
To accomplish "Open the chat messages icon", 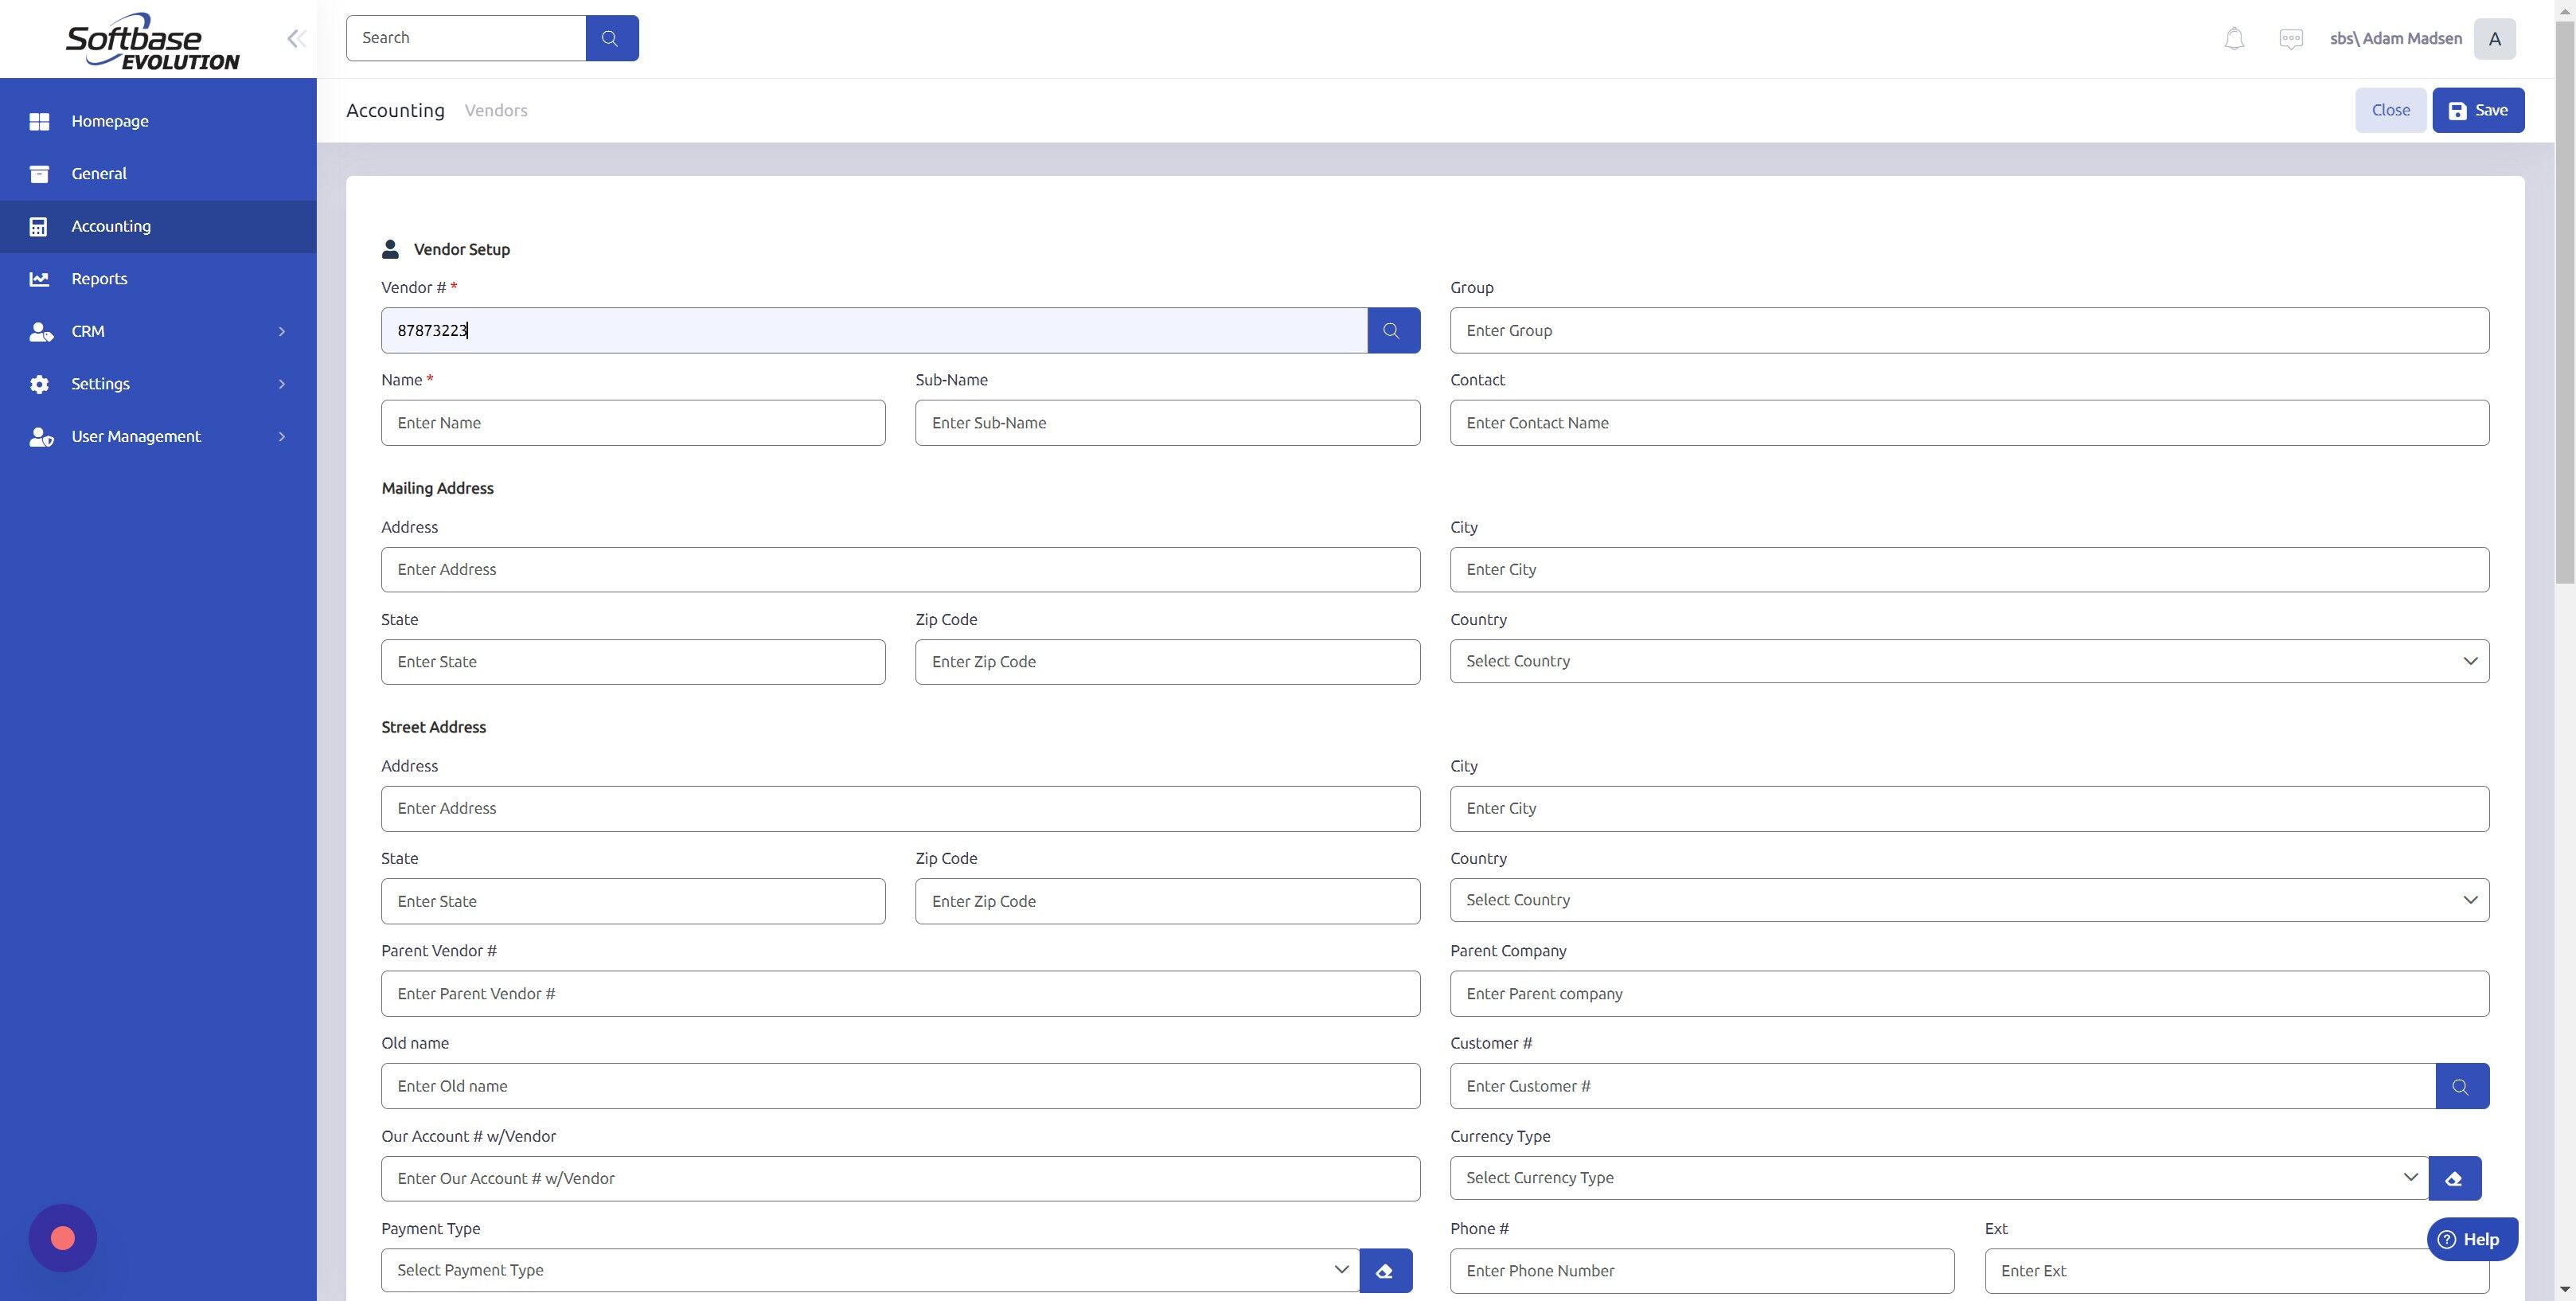I will 2291,38.
